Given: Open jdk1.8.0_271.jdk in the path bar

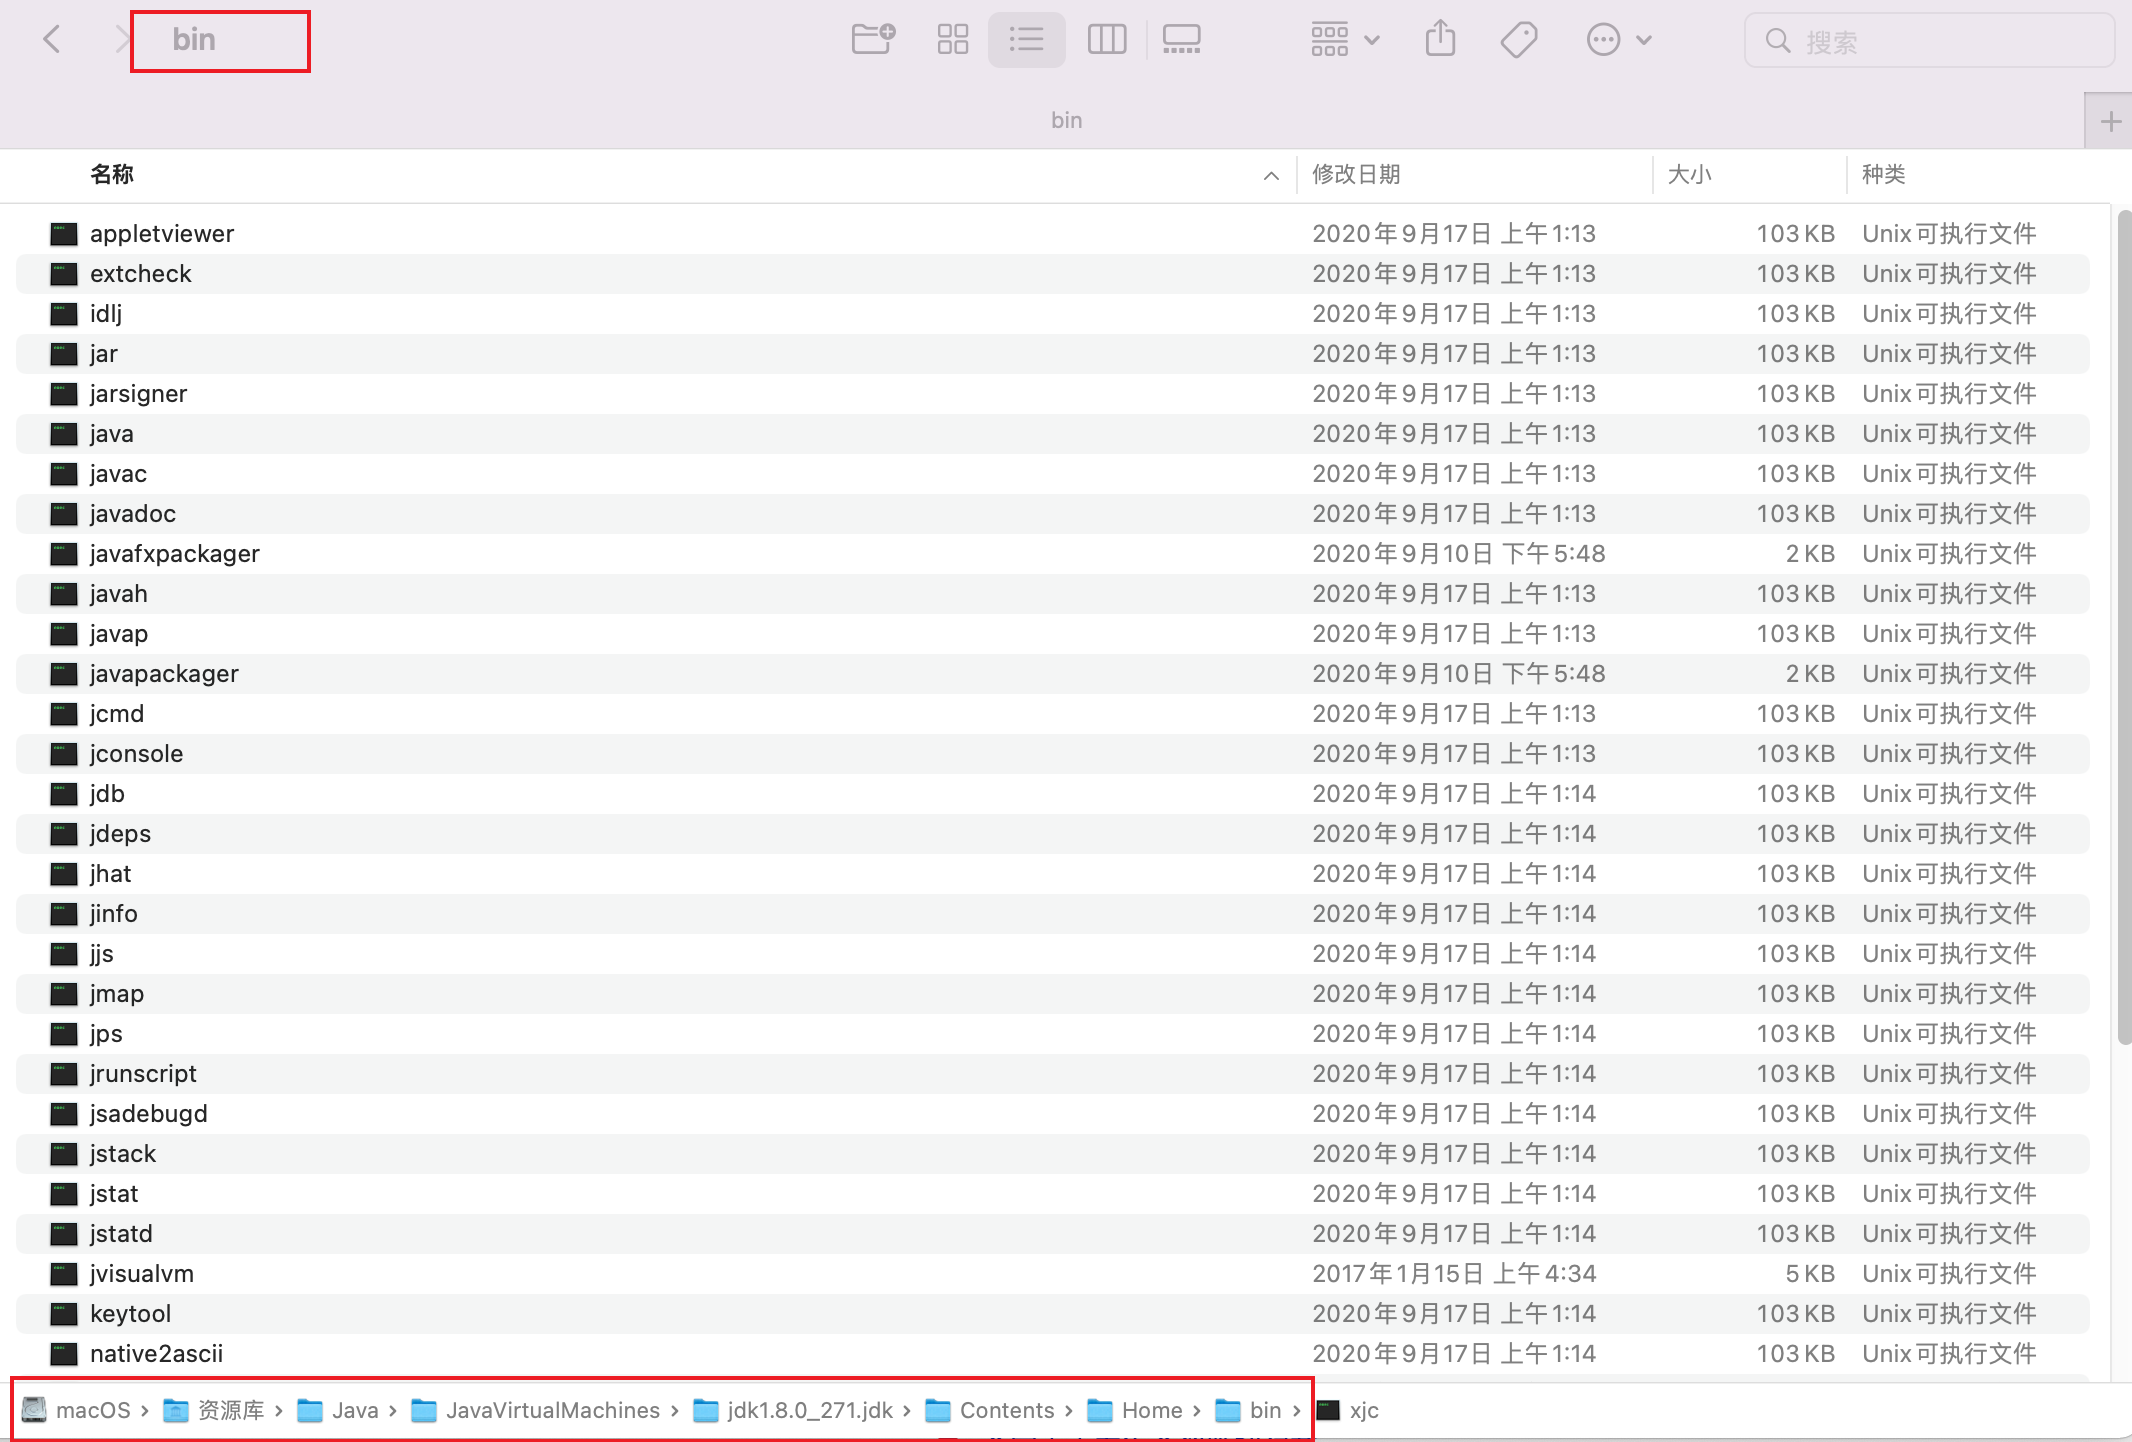Looking at the screenshot, I should pyautogui.click(x=793, y=1410).
